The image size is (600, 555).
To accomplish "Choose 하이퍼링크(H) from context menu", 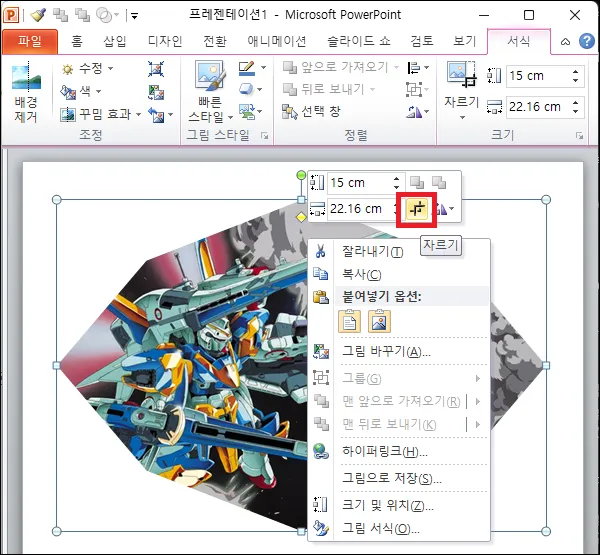I will [399, 451].
